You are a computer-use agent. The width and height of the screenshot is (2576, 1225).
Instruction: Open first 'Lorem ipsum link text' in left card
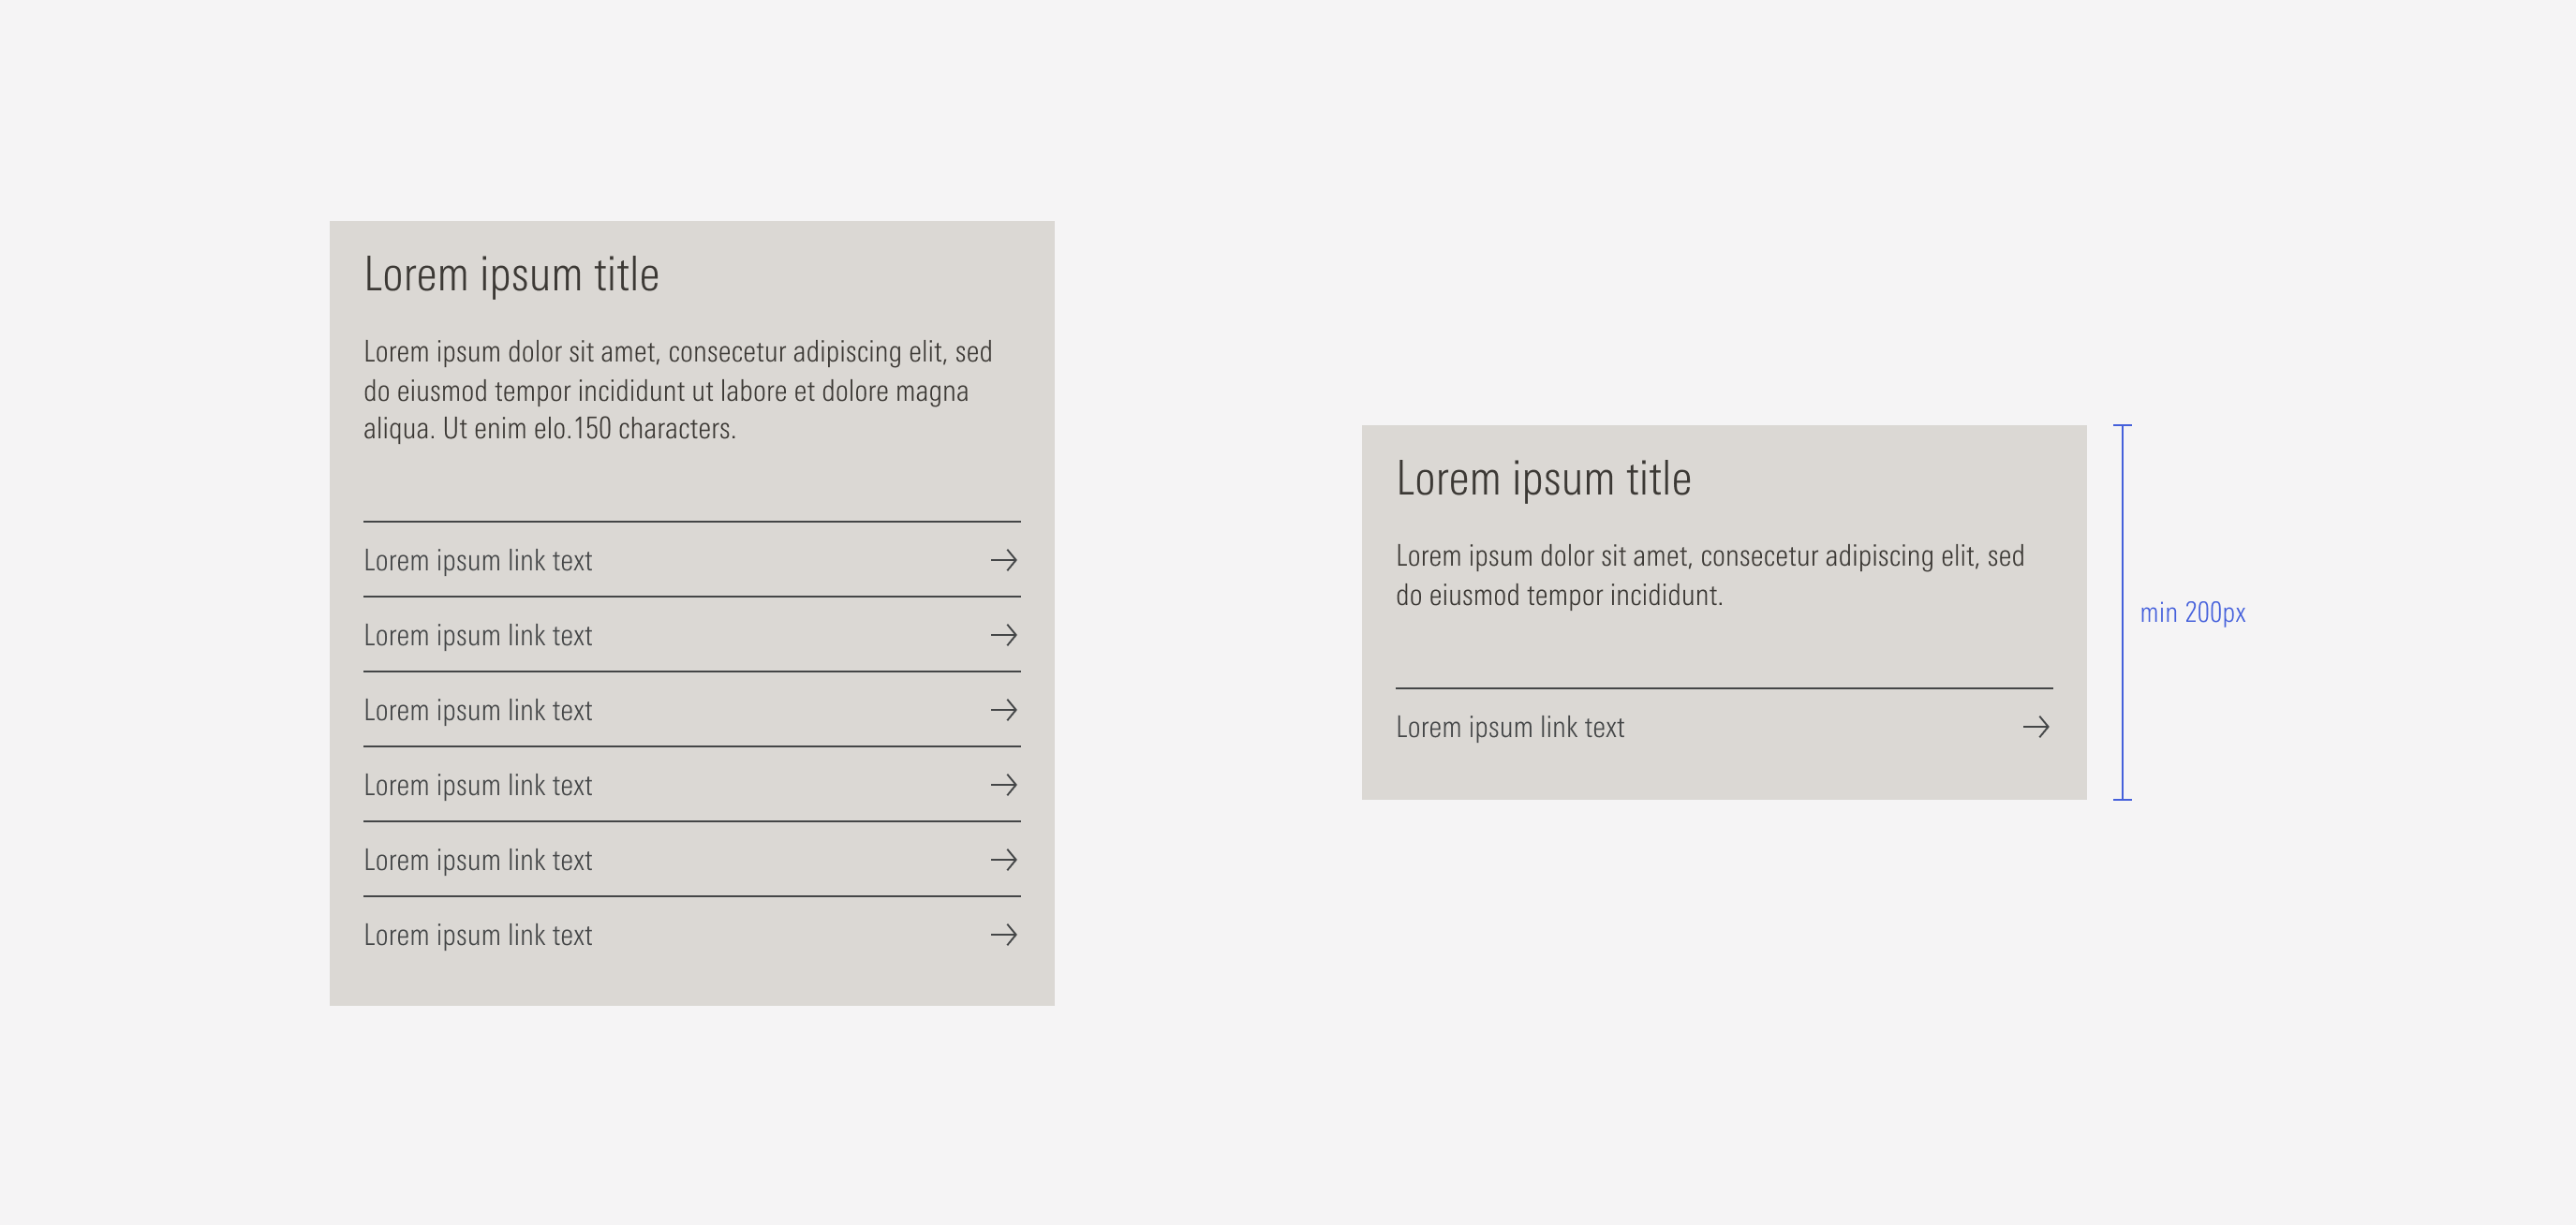point(478,561)
